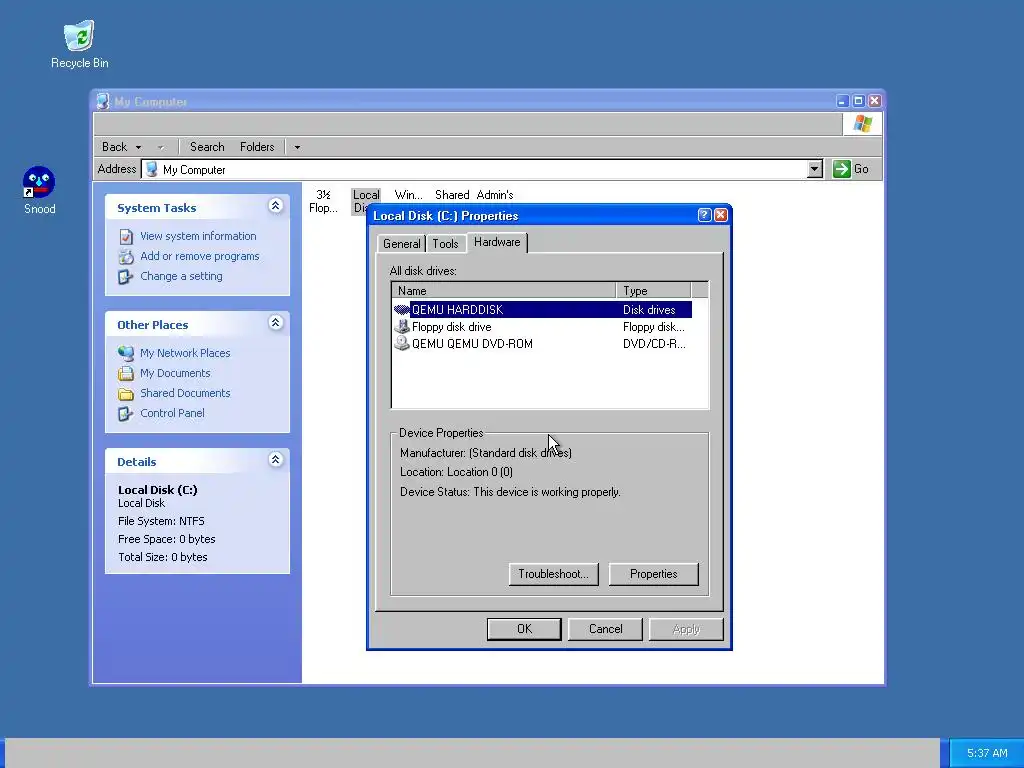Screen dimensions: 1024x768
Task: Open the views dropdown arrow after Folders
Action: [x=297, y=147]
